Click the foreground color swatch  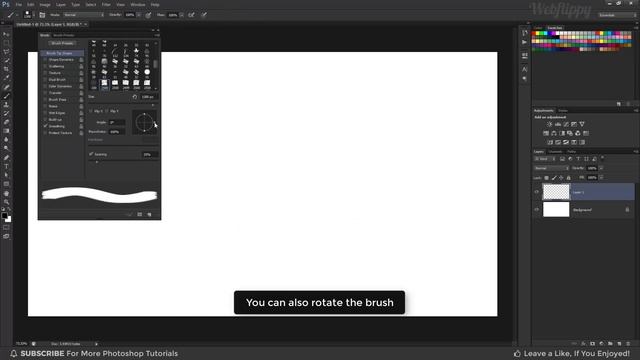(x=4, y=216)
